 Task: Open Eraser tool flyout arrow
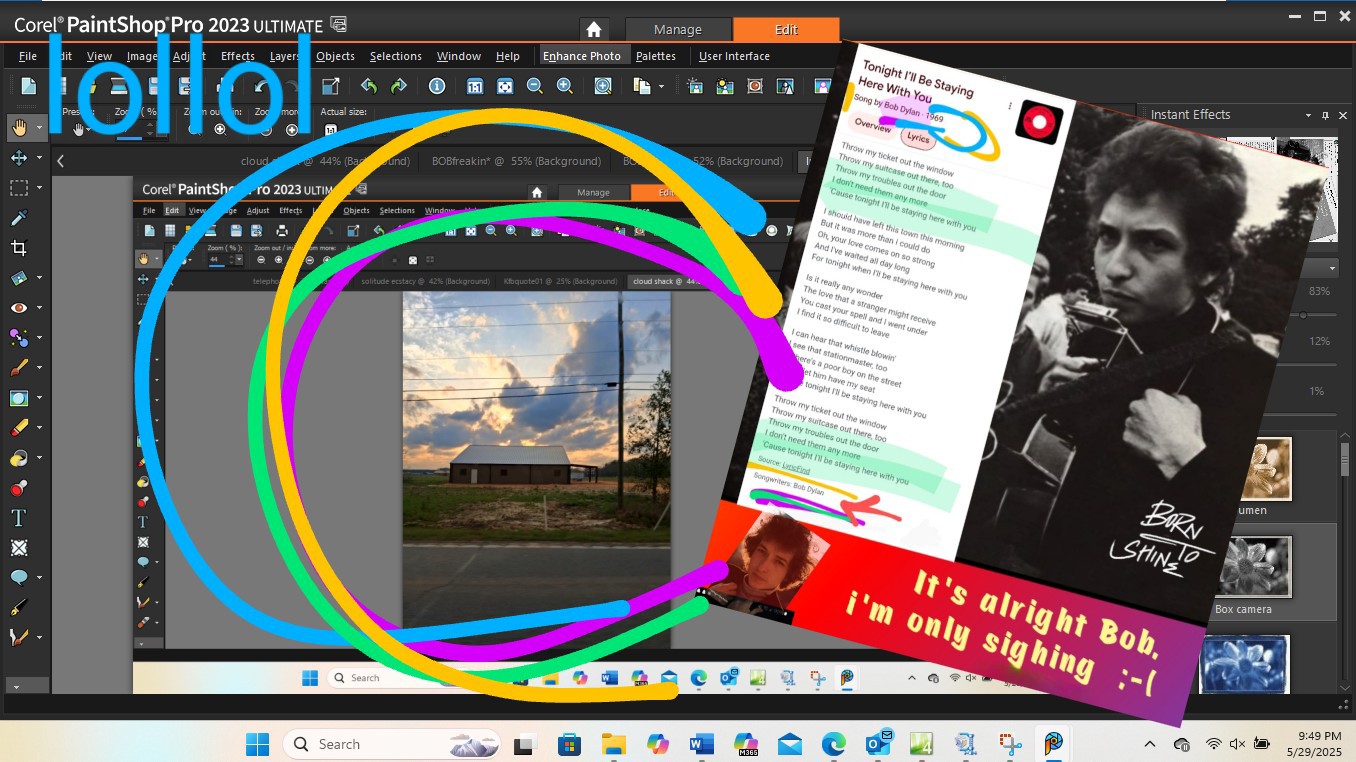[39, 428]
